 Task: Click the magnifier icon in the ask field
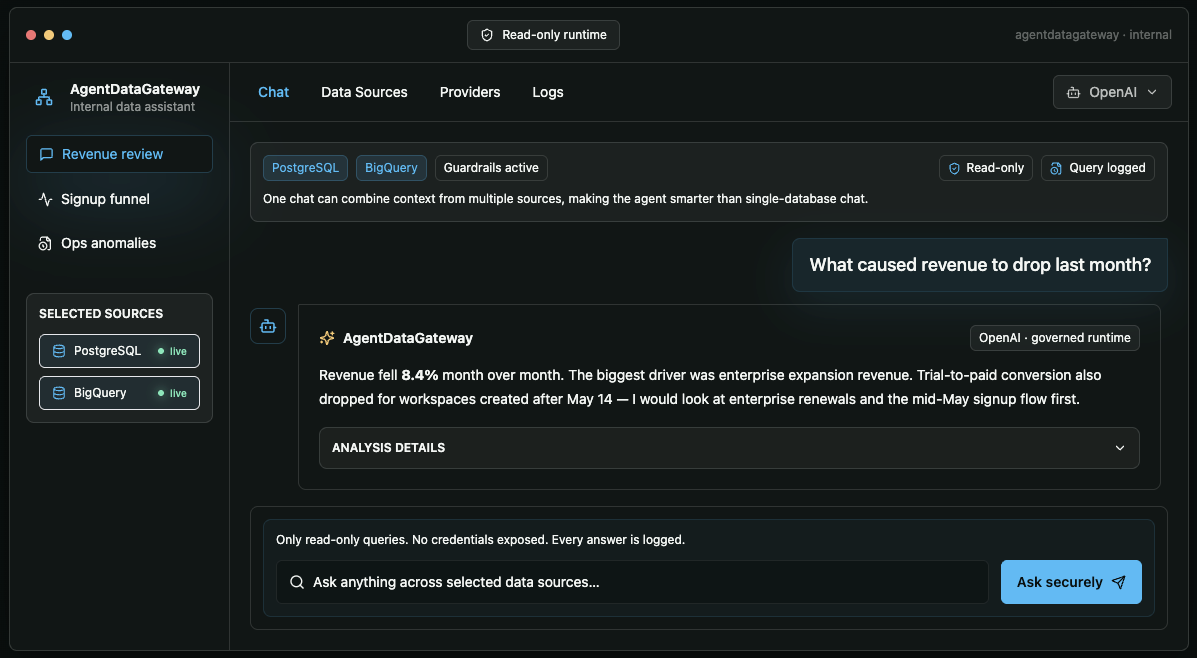[x=297, y=582]
